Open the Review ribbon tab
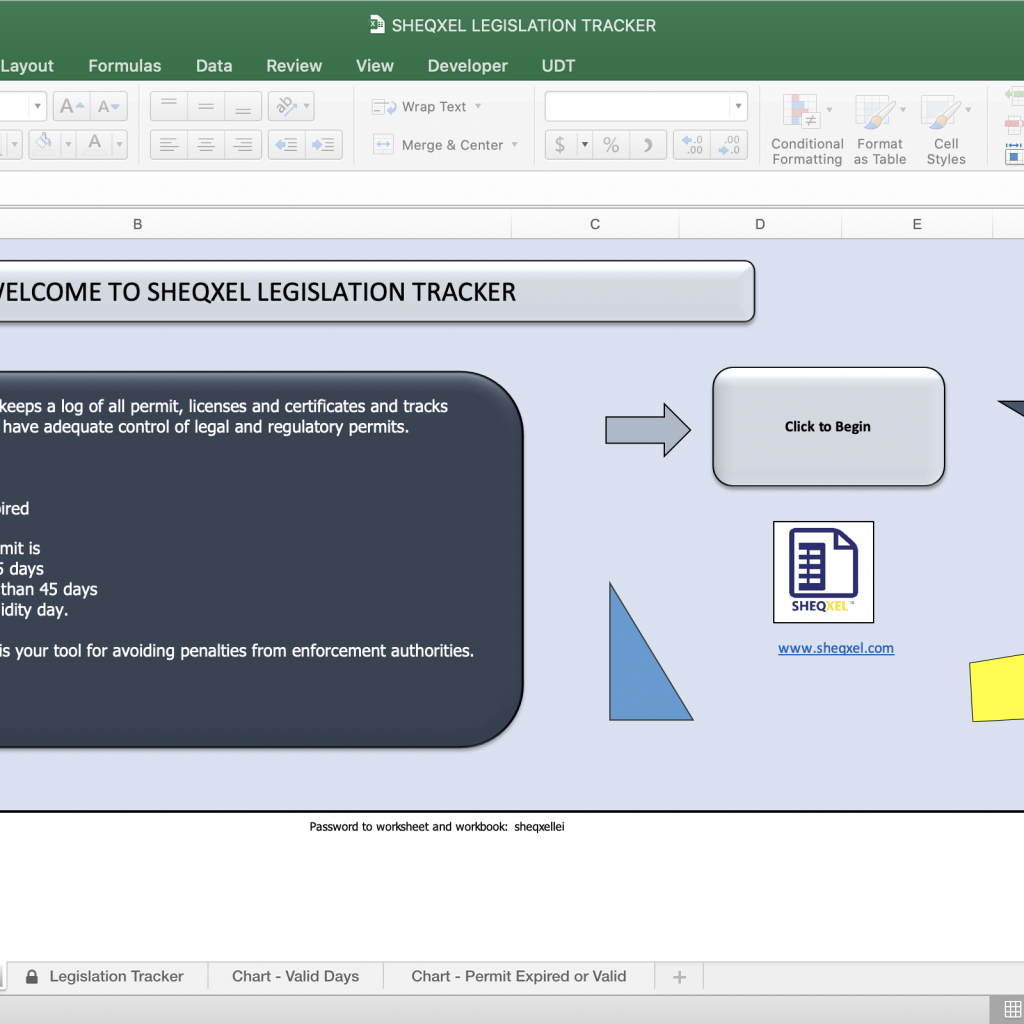The image size is (1024, 1024). pos(294,66)
